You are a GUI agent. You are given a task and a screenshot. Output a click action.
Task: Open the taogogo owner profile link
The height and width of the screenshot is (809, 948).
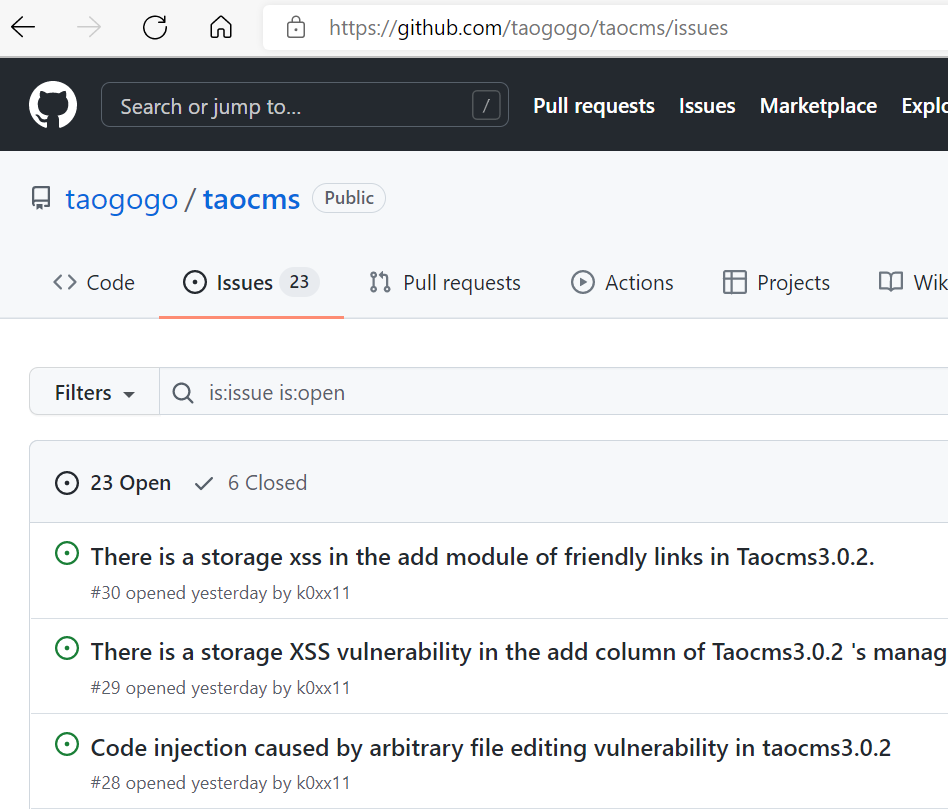tap(121, 199)
